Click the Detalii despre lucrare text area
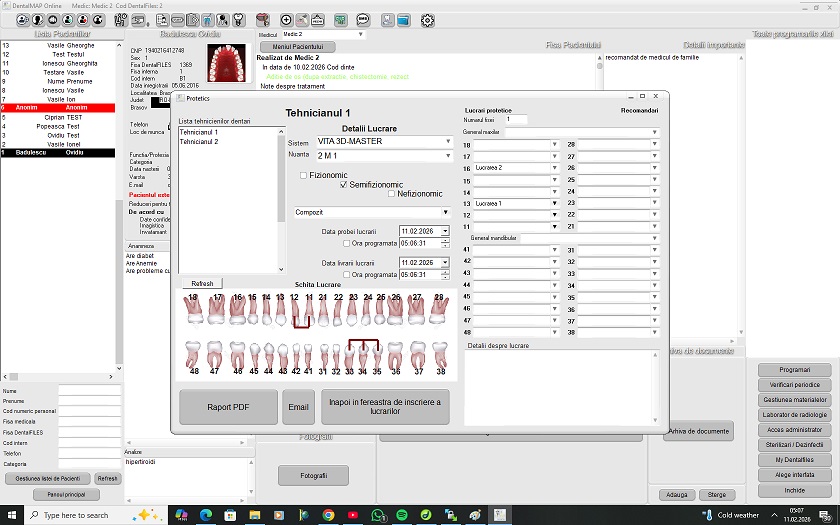 point(560,390)
